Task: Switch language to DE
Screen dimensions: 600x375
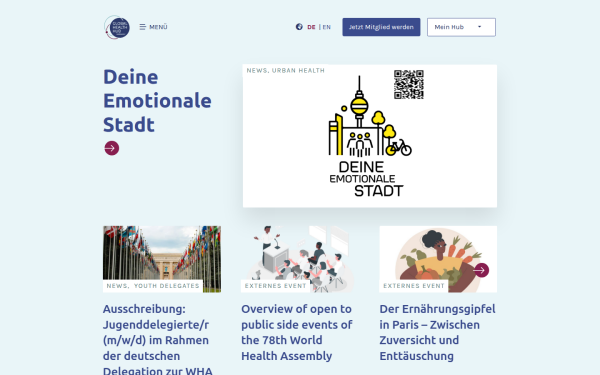Action: tap(311, 27)
